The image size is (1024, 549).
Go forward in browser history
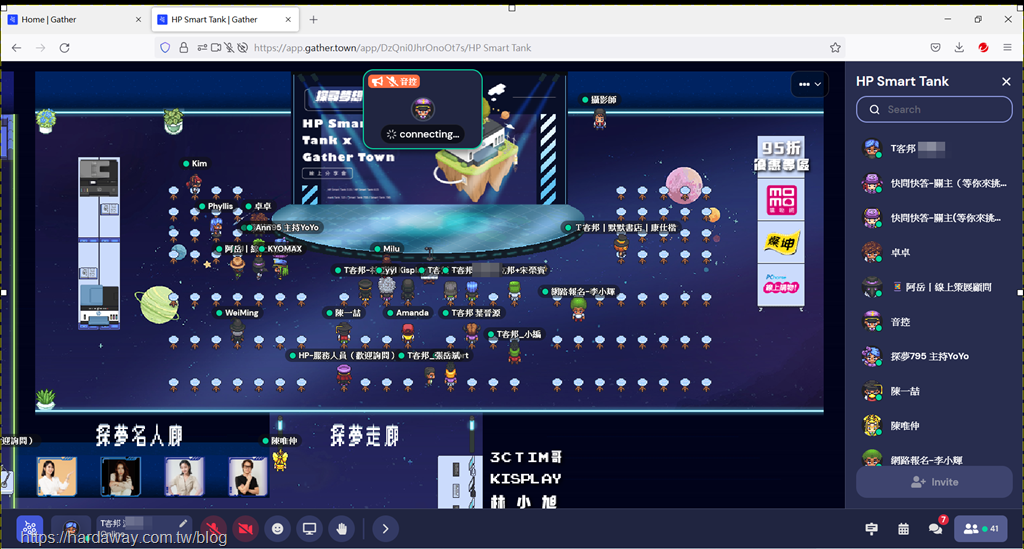(x=40, y=48)
